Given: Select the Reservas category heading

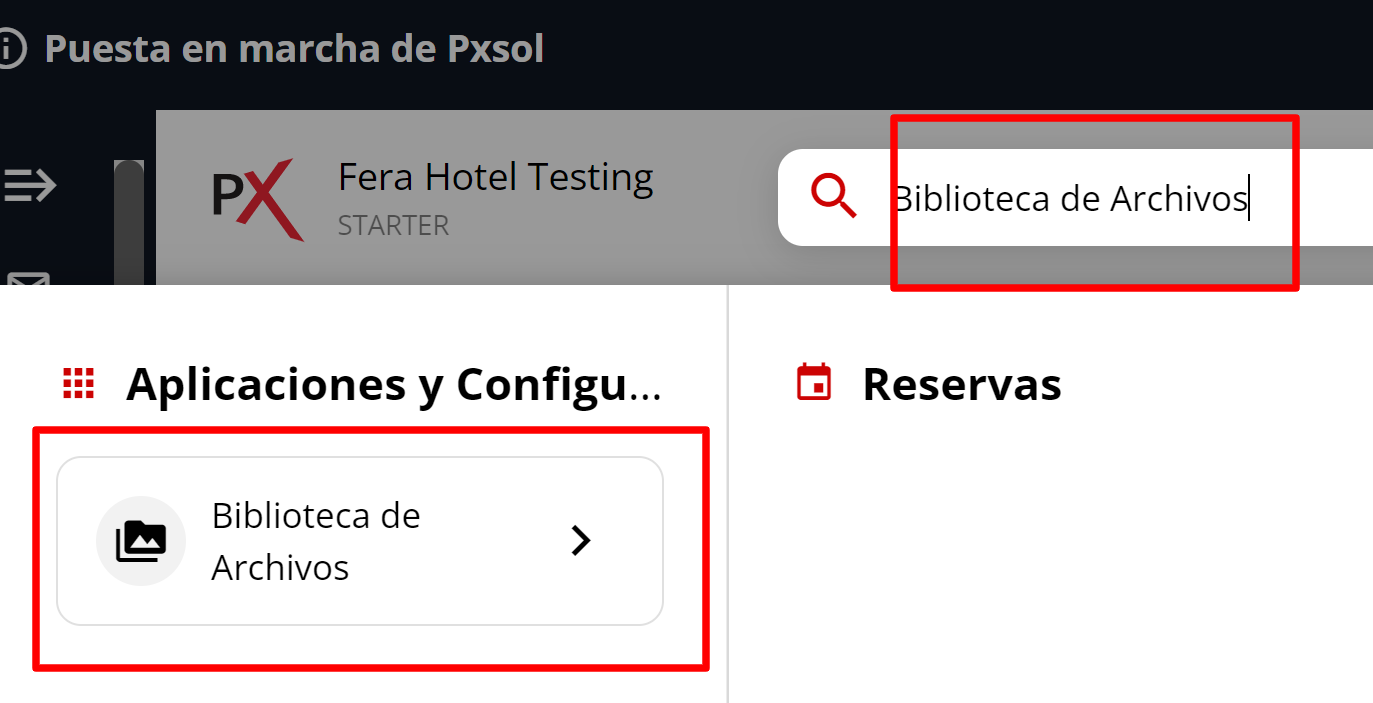Looking at the screenshot, I should 961,384.
